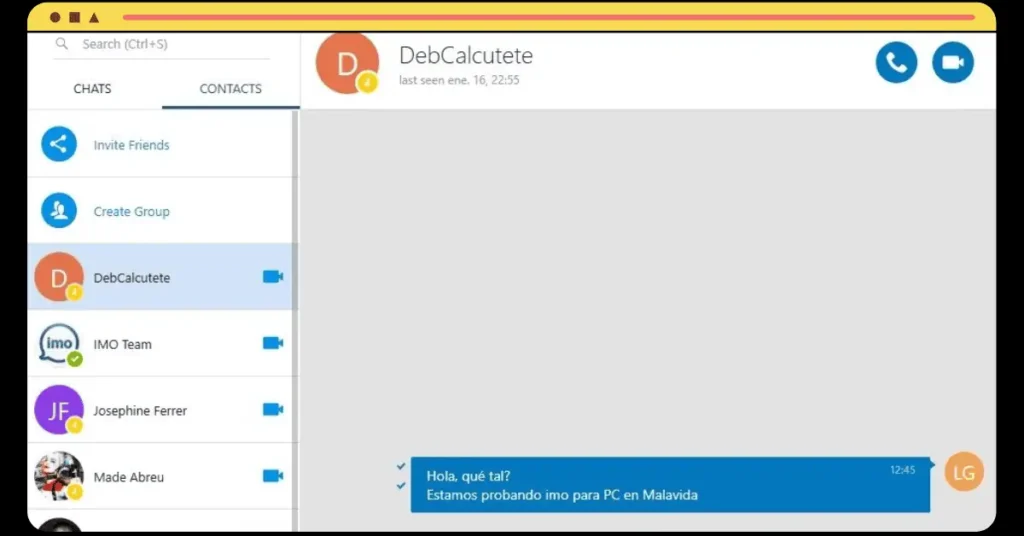Click Made Abreu profile picture
This screenshot has height=536, width=1024.
[x=59, y=476]
